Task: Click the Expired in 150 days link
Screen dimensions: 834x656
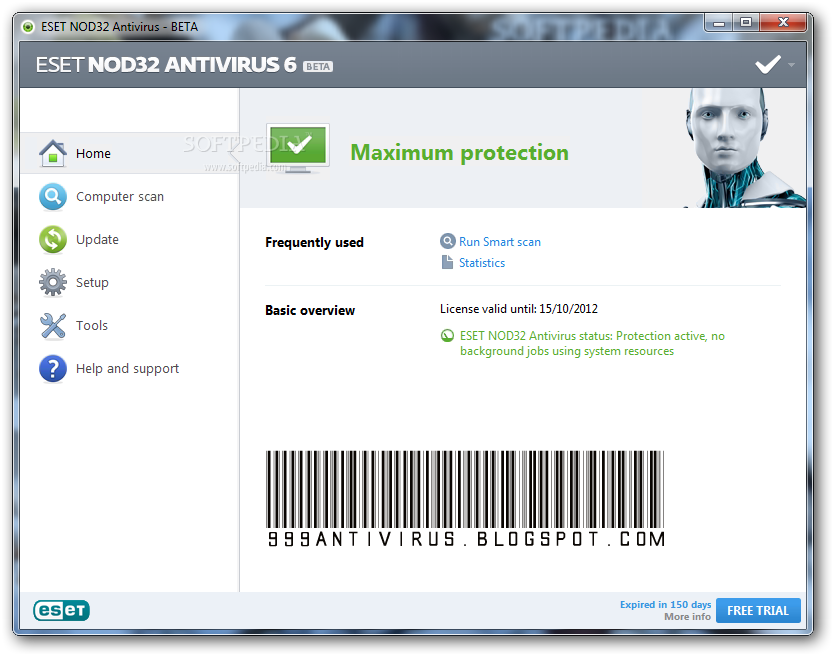Action: point(665,604)
